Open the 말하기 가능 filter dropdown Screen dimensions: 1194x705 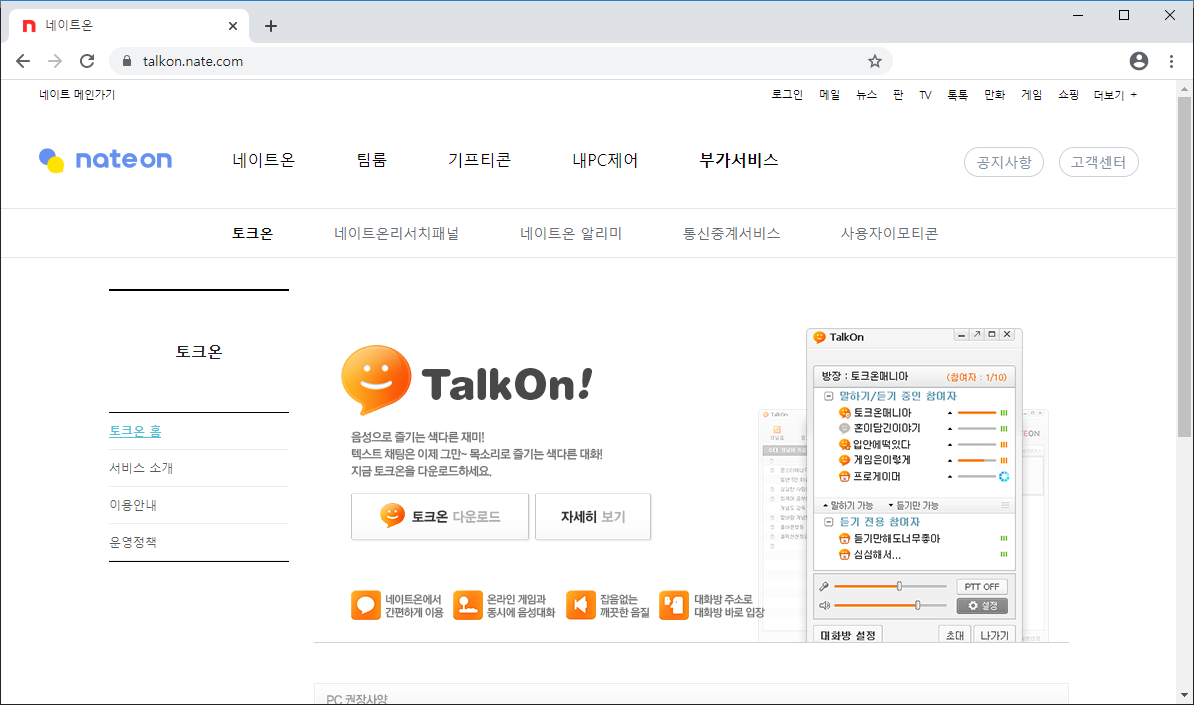[x=848, y=506]
